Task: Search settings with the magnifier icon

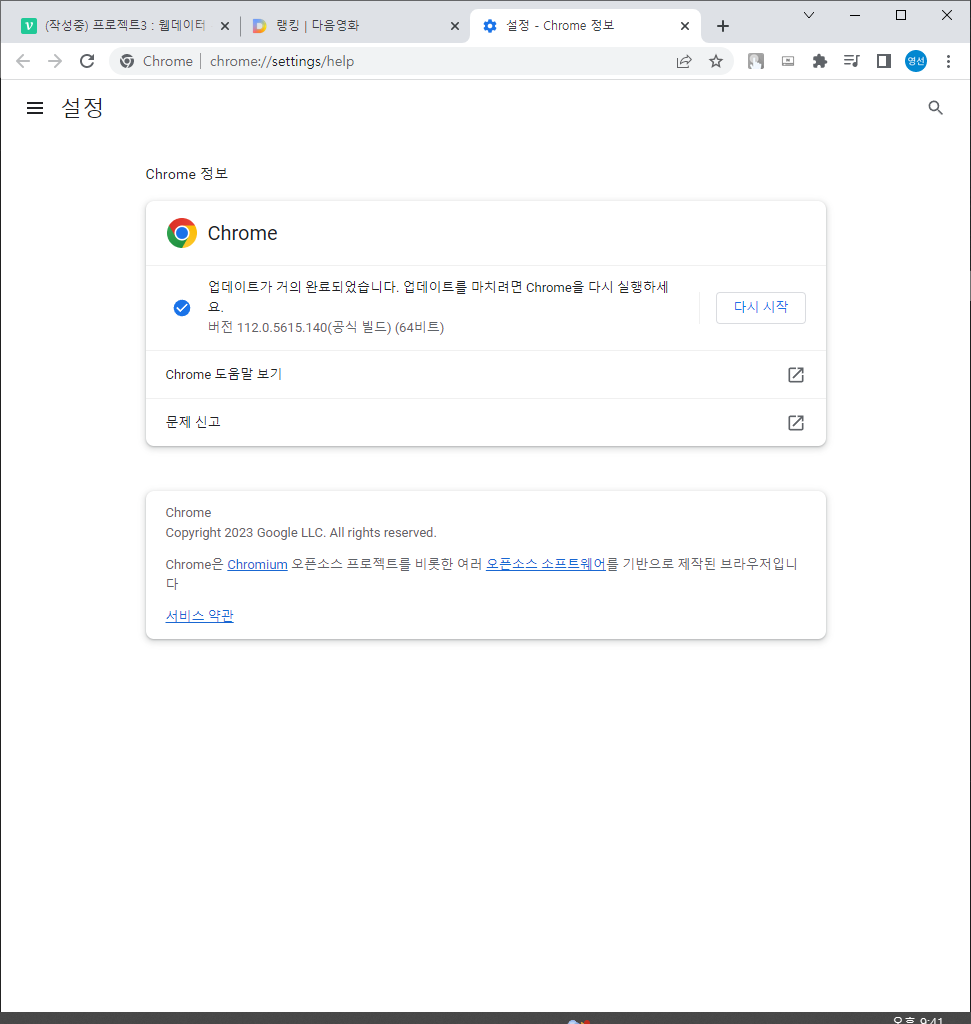Action: 935,108
